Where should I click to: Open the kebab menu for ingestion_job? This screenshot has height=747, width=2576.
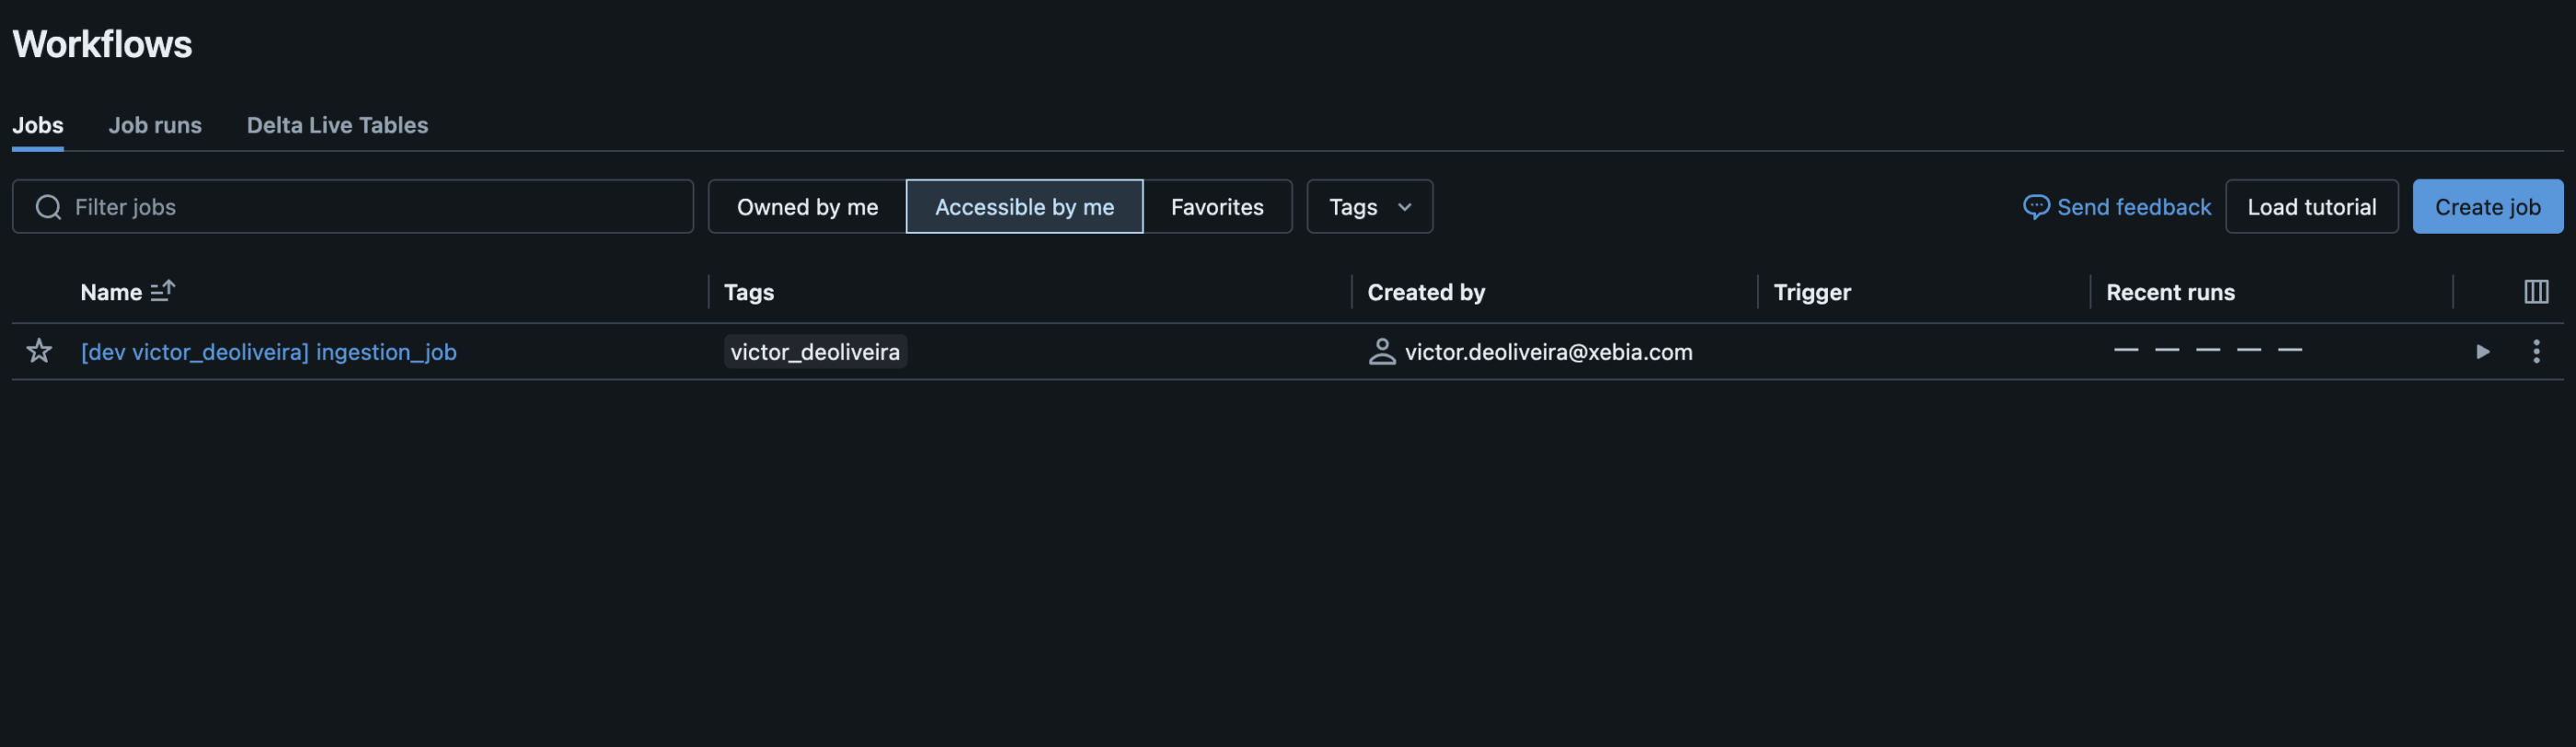tap(2535, 351)
